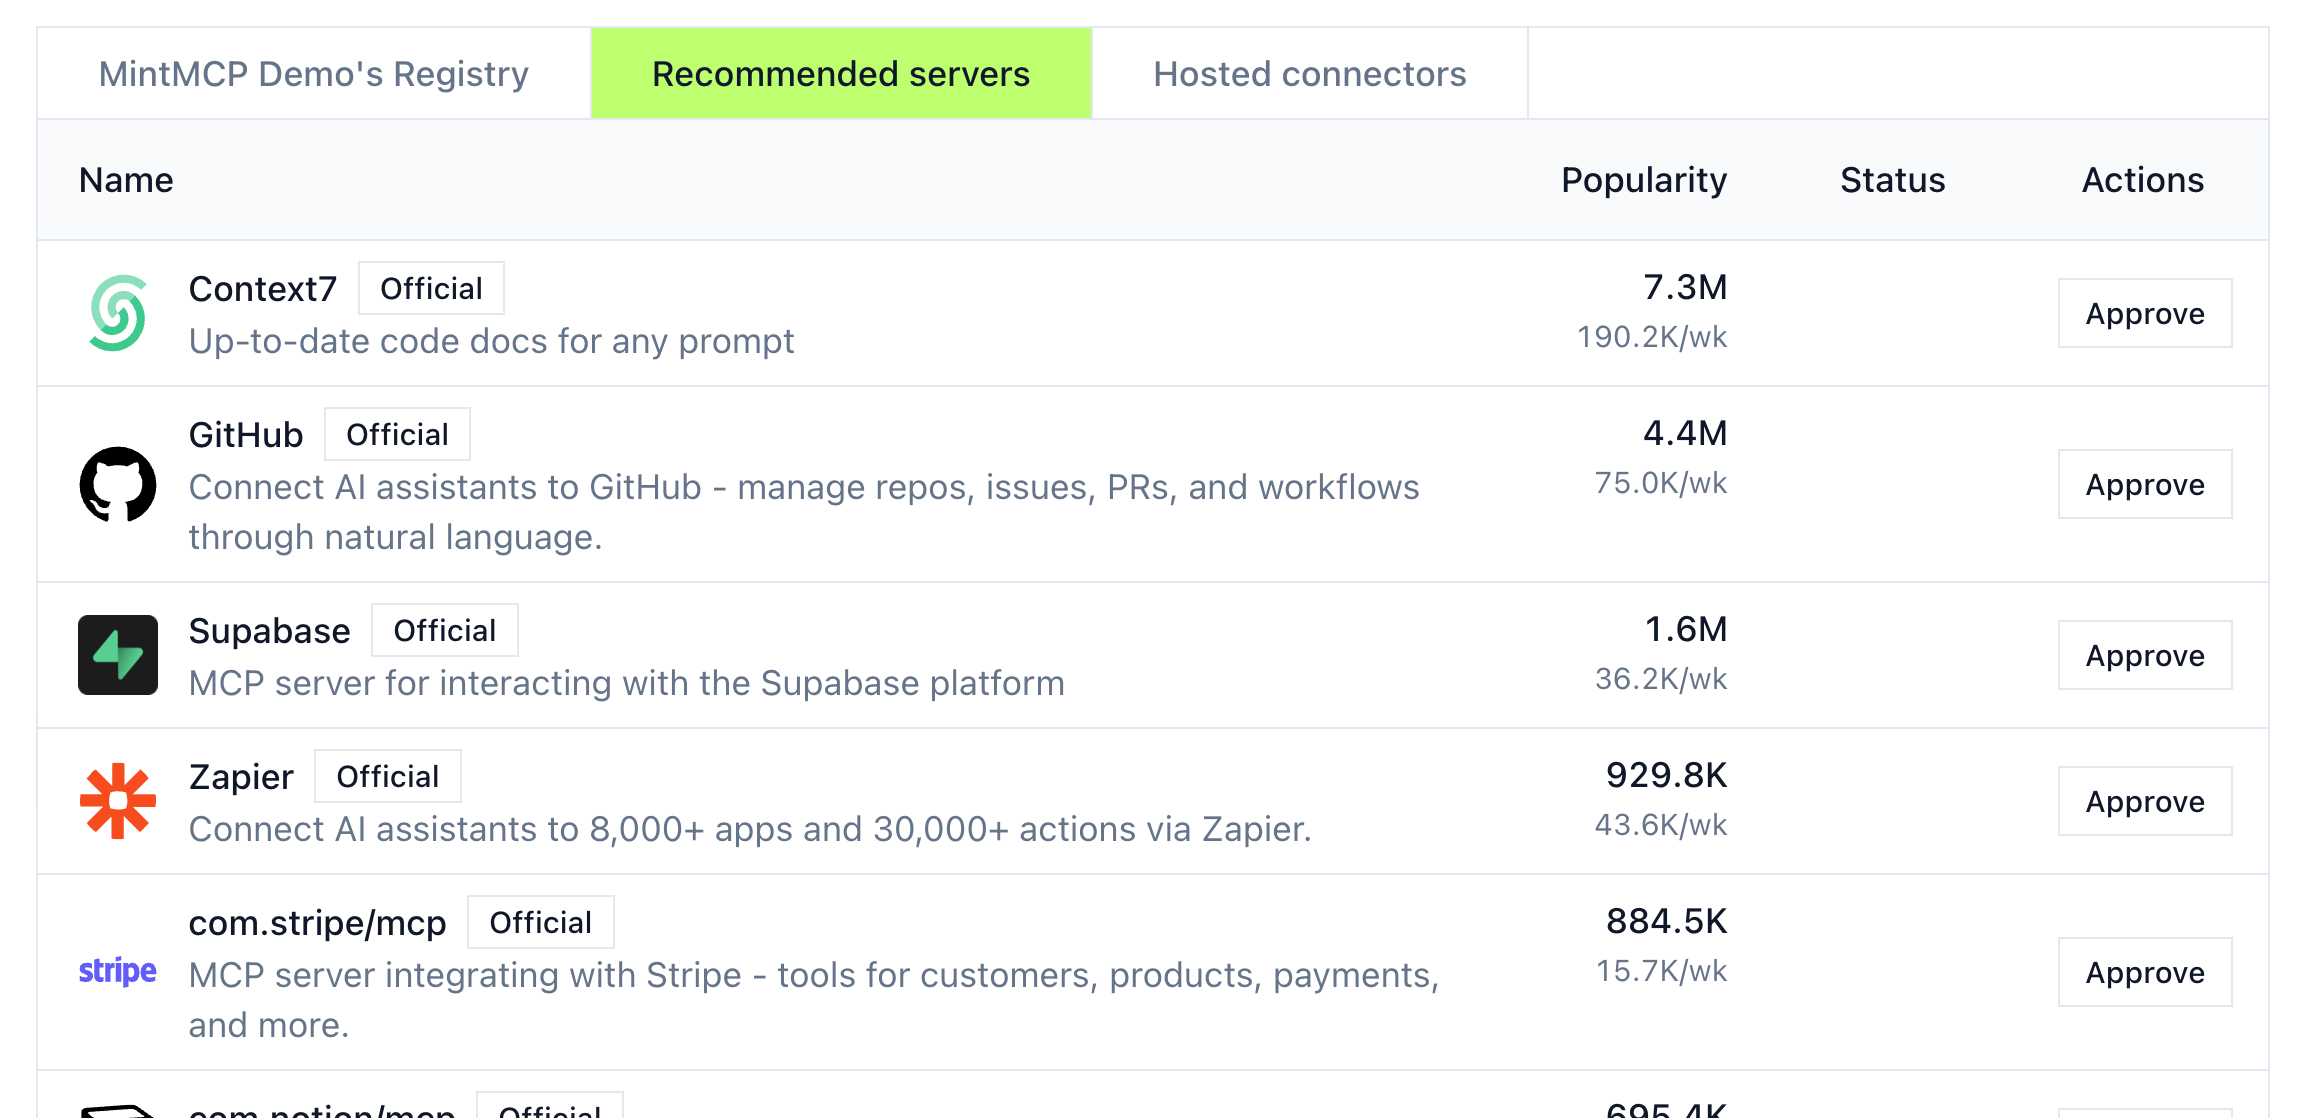The image size is (2308, 1118).
Task: Click the Zapier orange asterisk logo
Action: 117,801
